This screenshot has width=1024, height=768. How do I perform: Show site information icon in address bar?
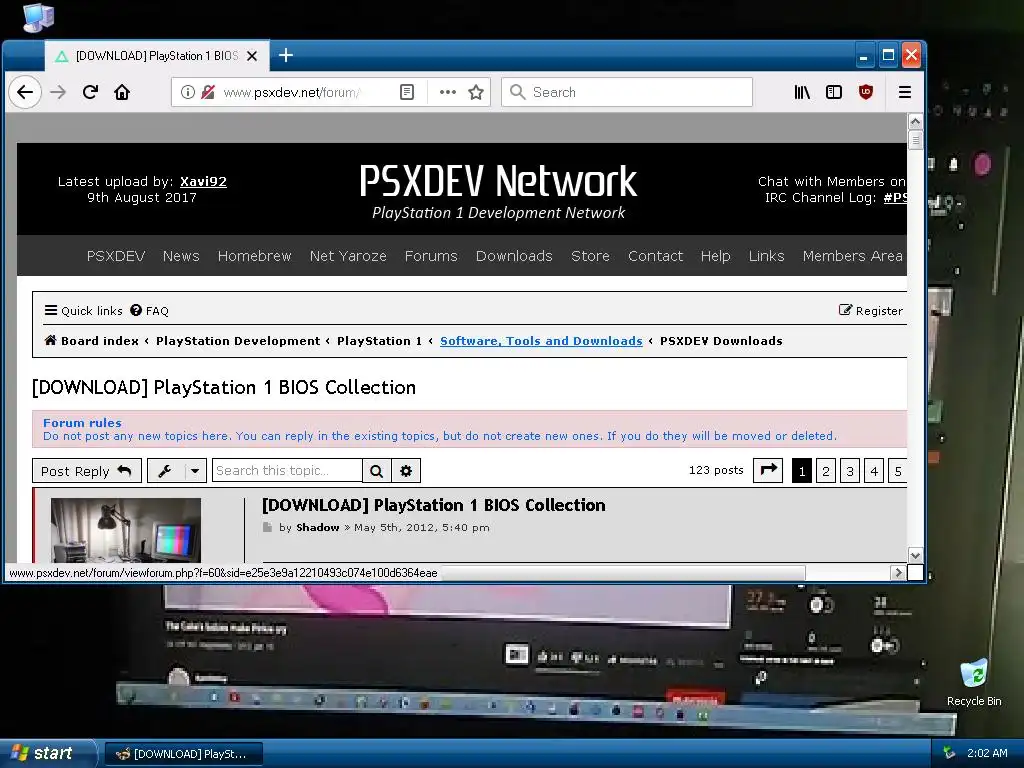pos(187,92)
